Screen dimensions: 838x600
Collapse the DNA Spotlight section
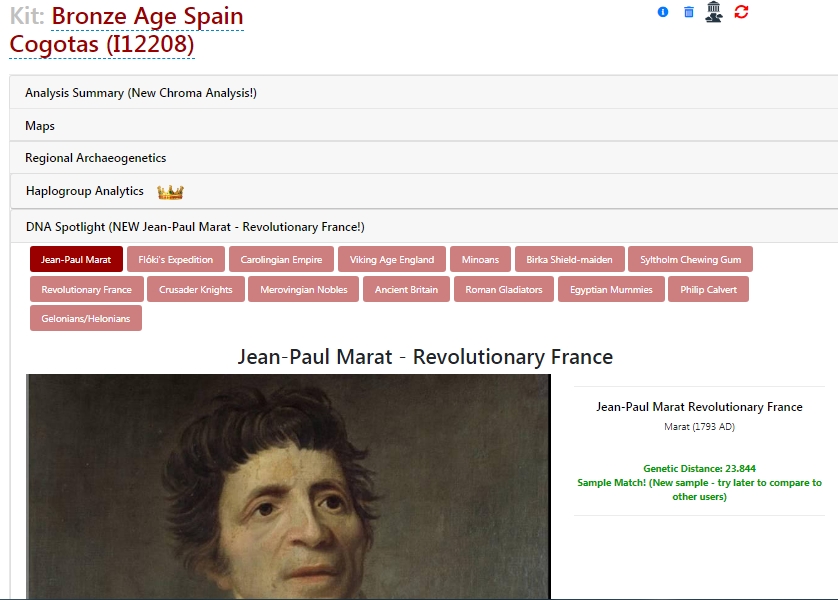click(423, 227)
